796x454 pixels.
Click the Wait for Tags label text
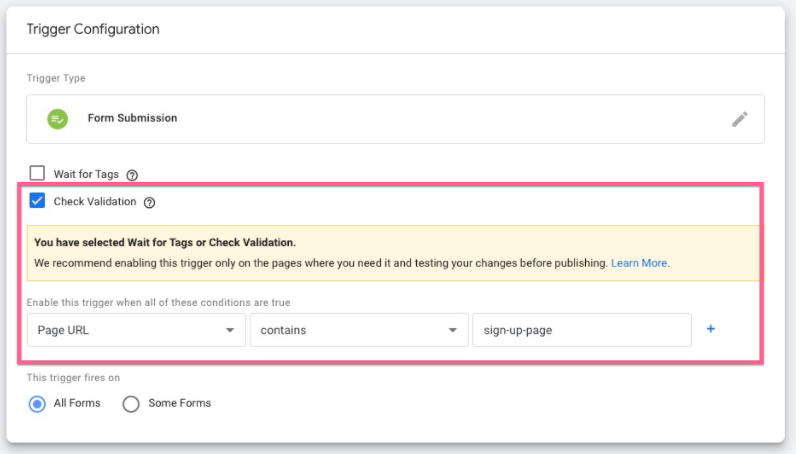(x=86, y=174)
